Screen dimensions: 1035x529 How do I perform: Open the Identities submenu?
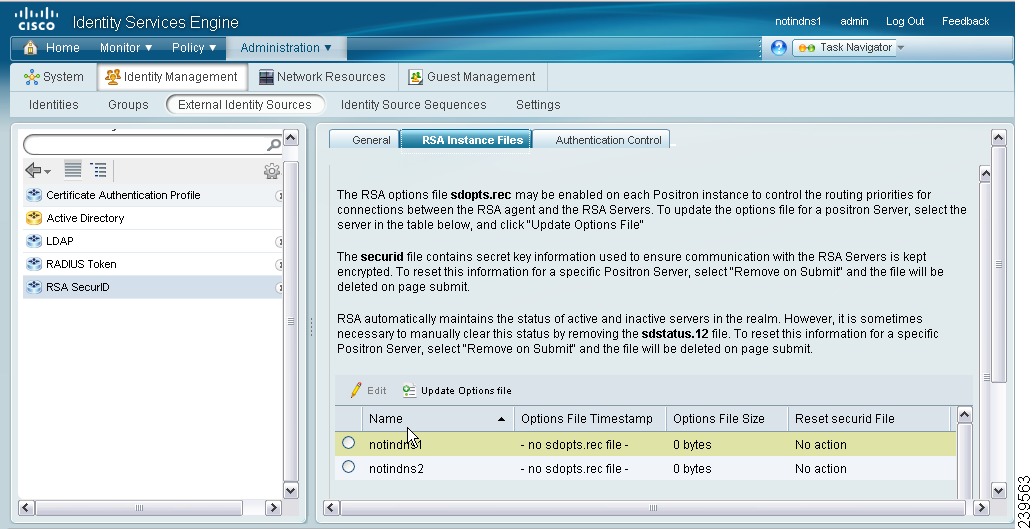pos(53,104)
